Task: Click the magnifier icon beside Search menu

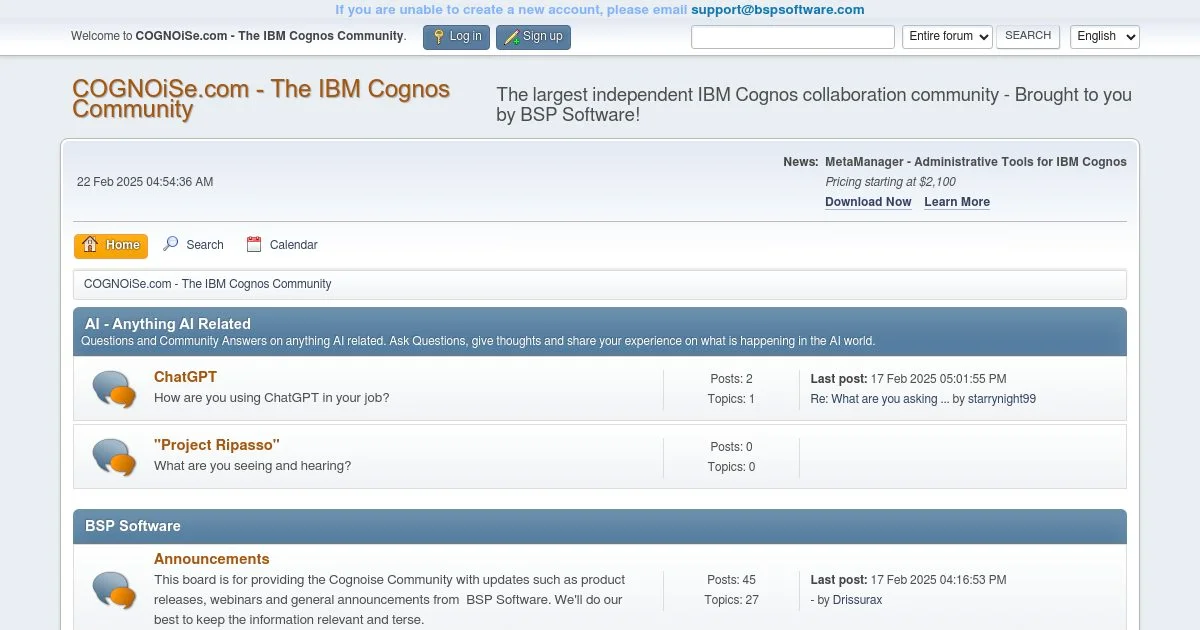Action: (171, 244)
